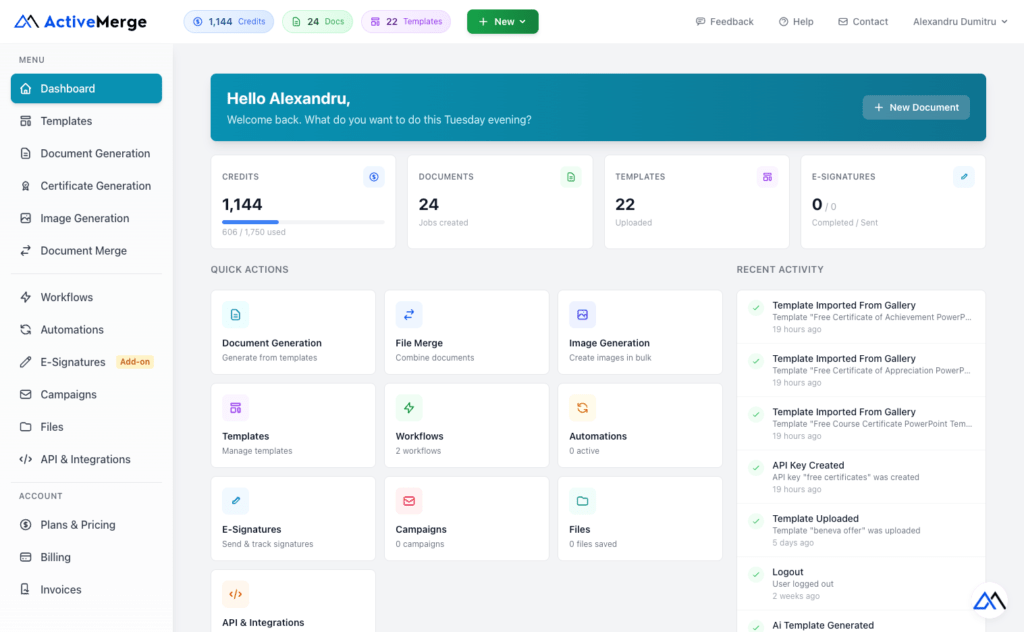Click the document icon on Documents card

pos(571,177)
